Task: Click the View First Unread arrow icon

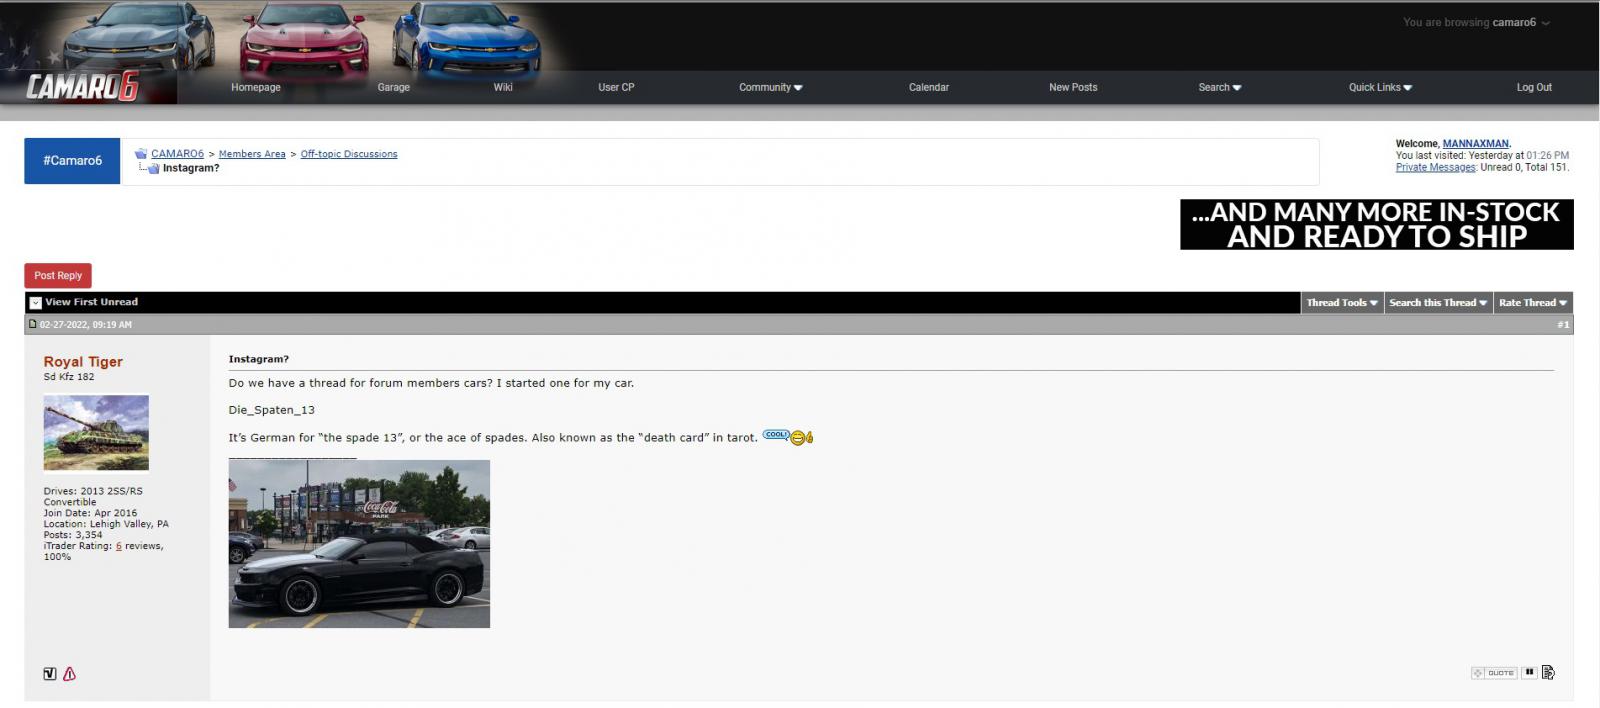Action: [35, 302]
